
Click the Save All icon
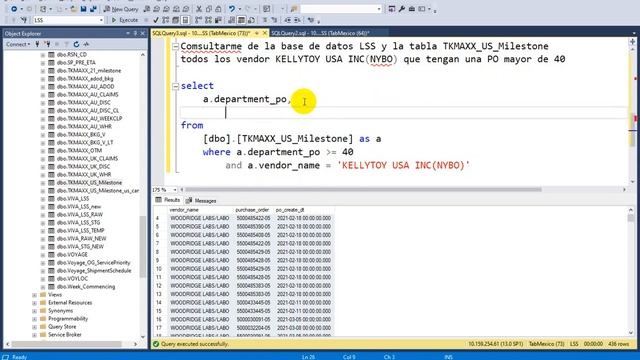tap(93, 9)
